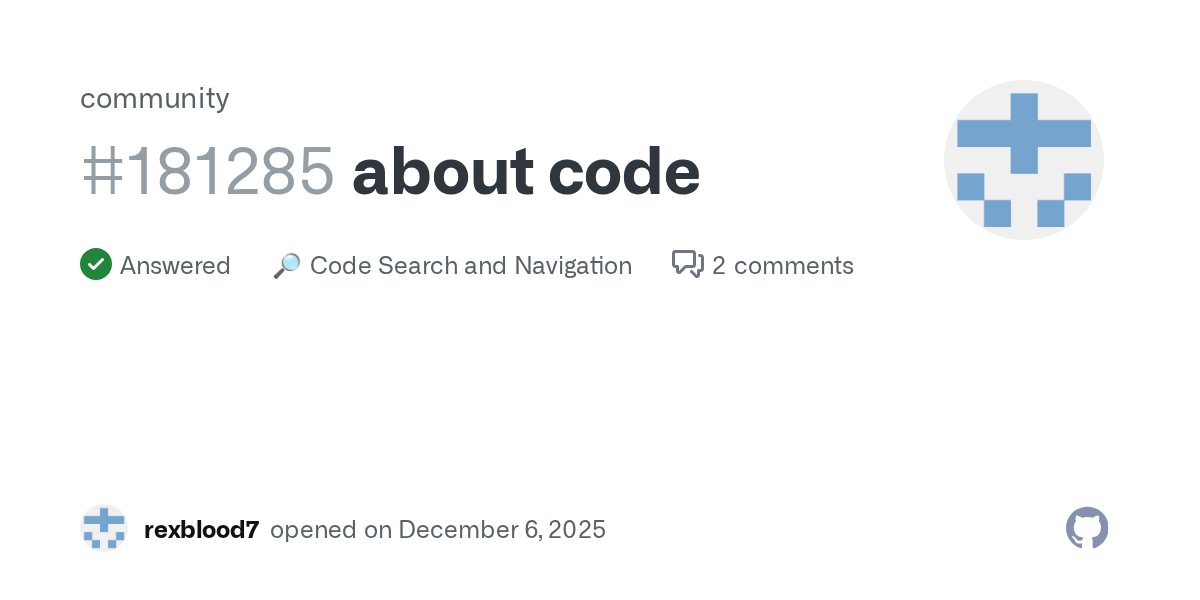The height and width of the screenshot is (600, 1200).
Task: View the "2 comments" count
Action: [783, 265]
